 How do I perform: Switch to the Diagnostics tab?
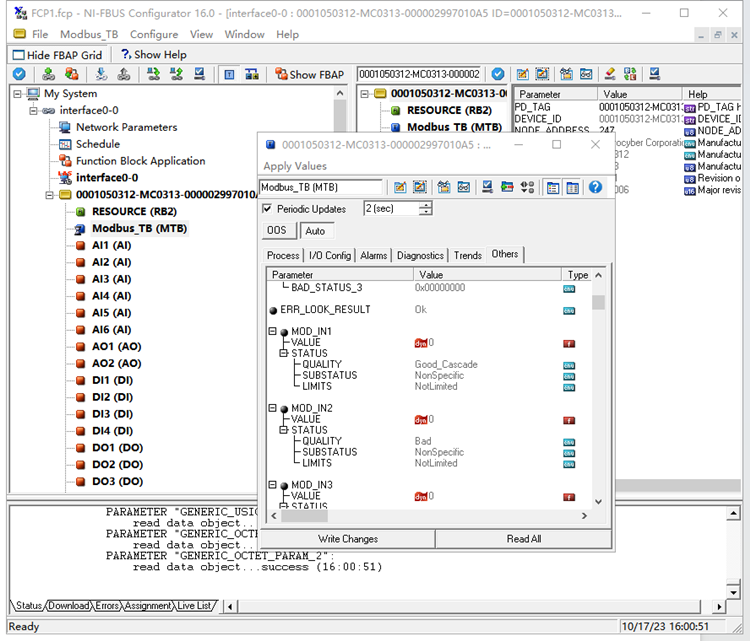coord(420,255)
